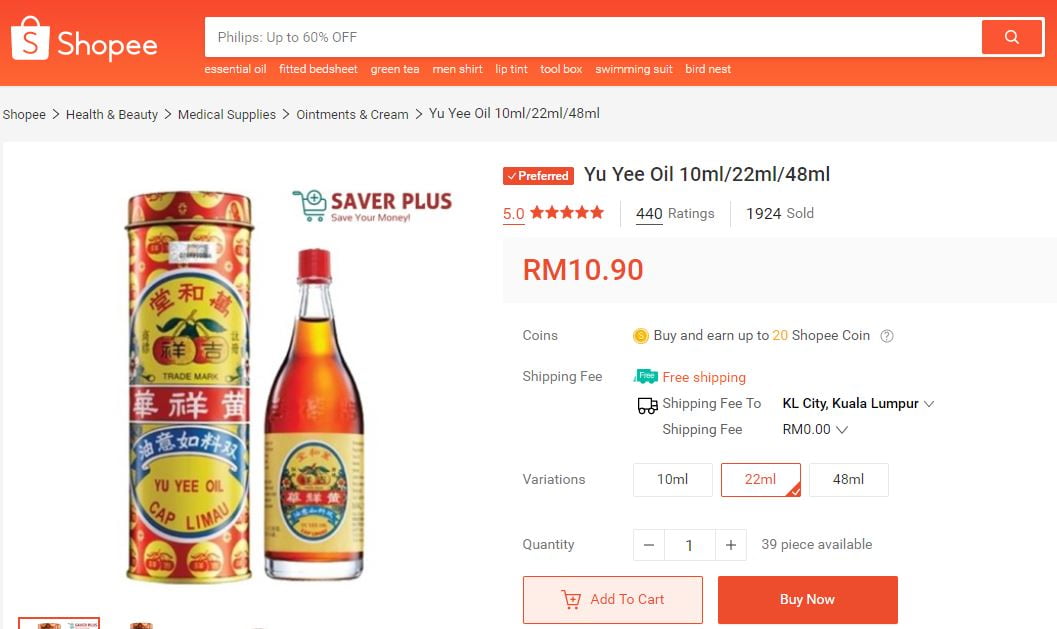
Task: Select the 10ml variation
Action: point(672,480)
